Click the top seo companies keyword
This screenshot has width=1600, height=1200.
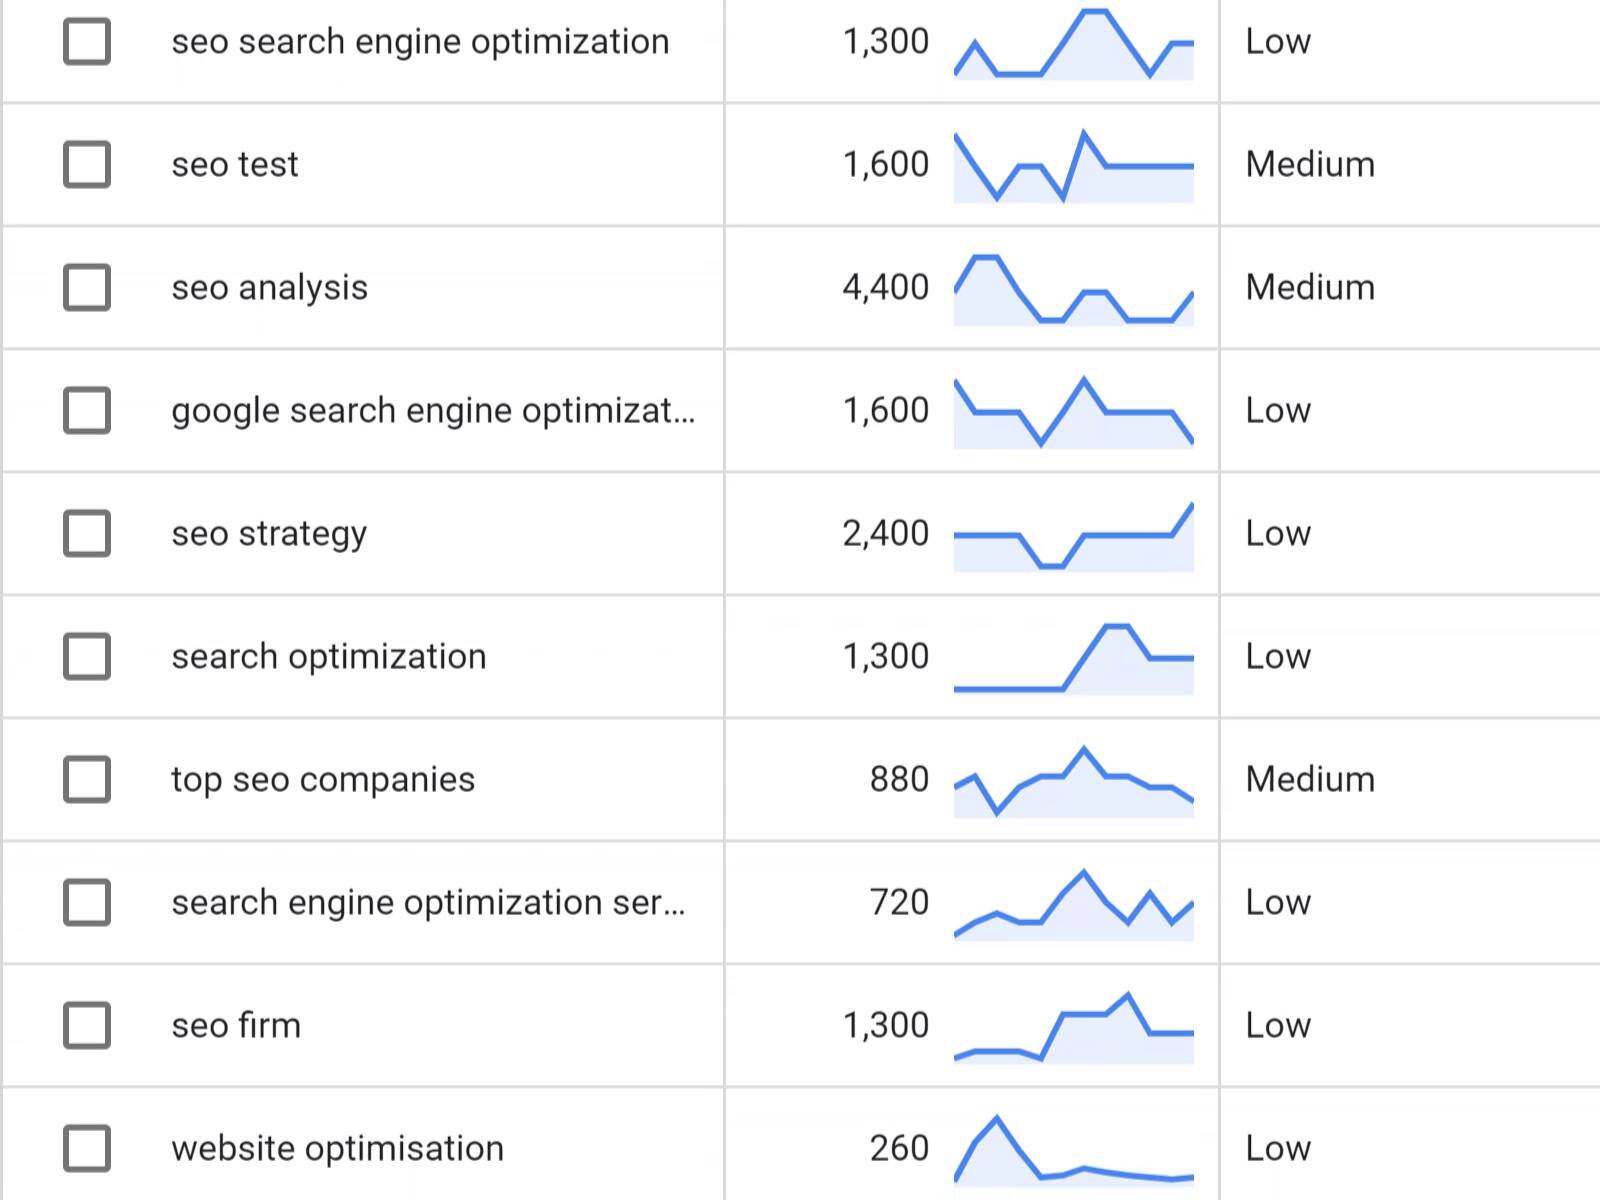(x=323, y=780)
